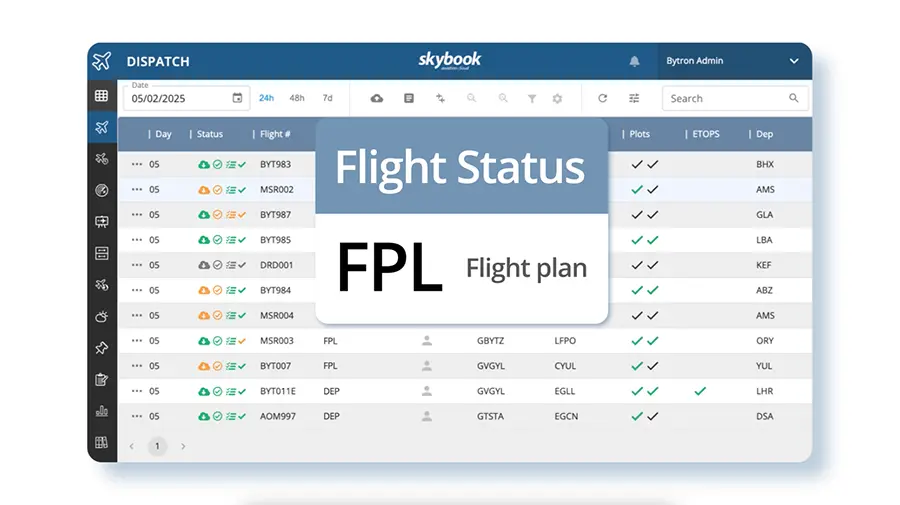Viewport: 900px width, 505px height.
Task: Switch to the 48h time range
Action: click(x=297, y=98)
